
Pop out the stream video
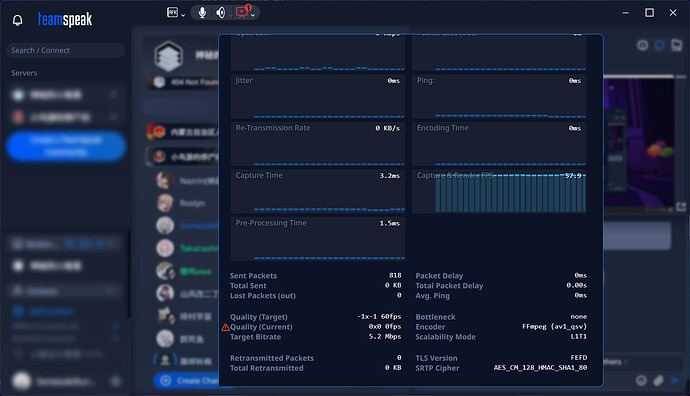click(x=681, y=206)
